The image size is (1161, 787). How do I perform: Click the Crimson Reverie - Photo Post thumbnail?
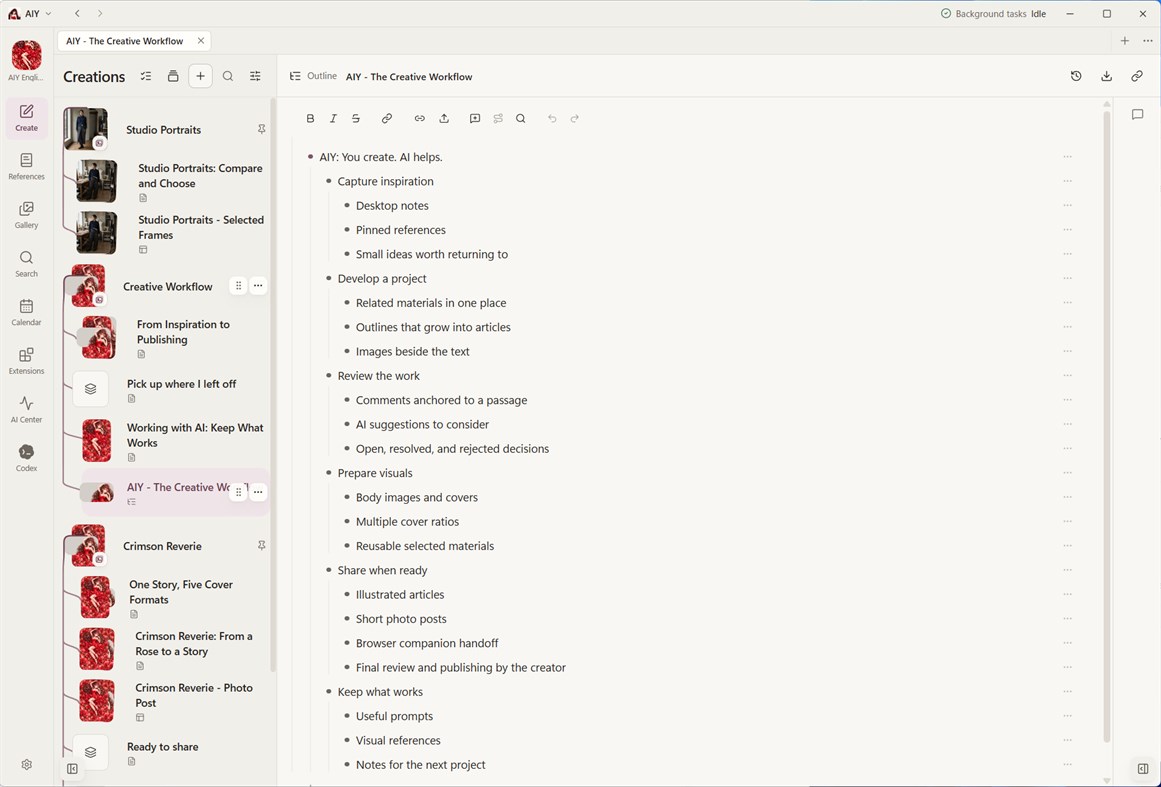click(97, 700)
